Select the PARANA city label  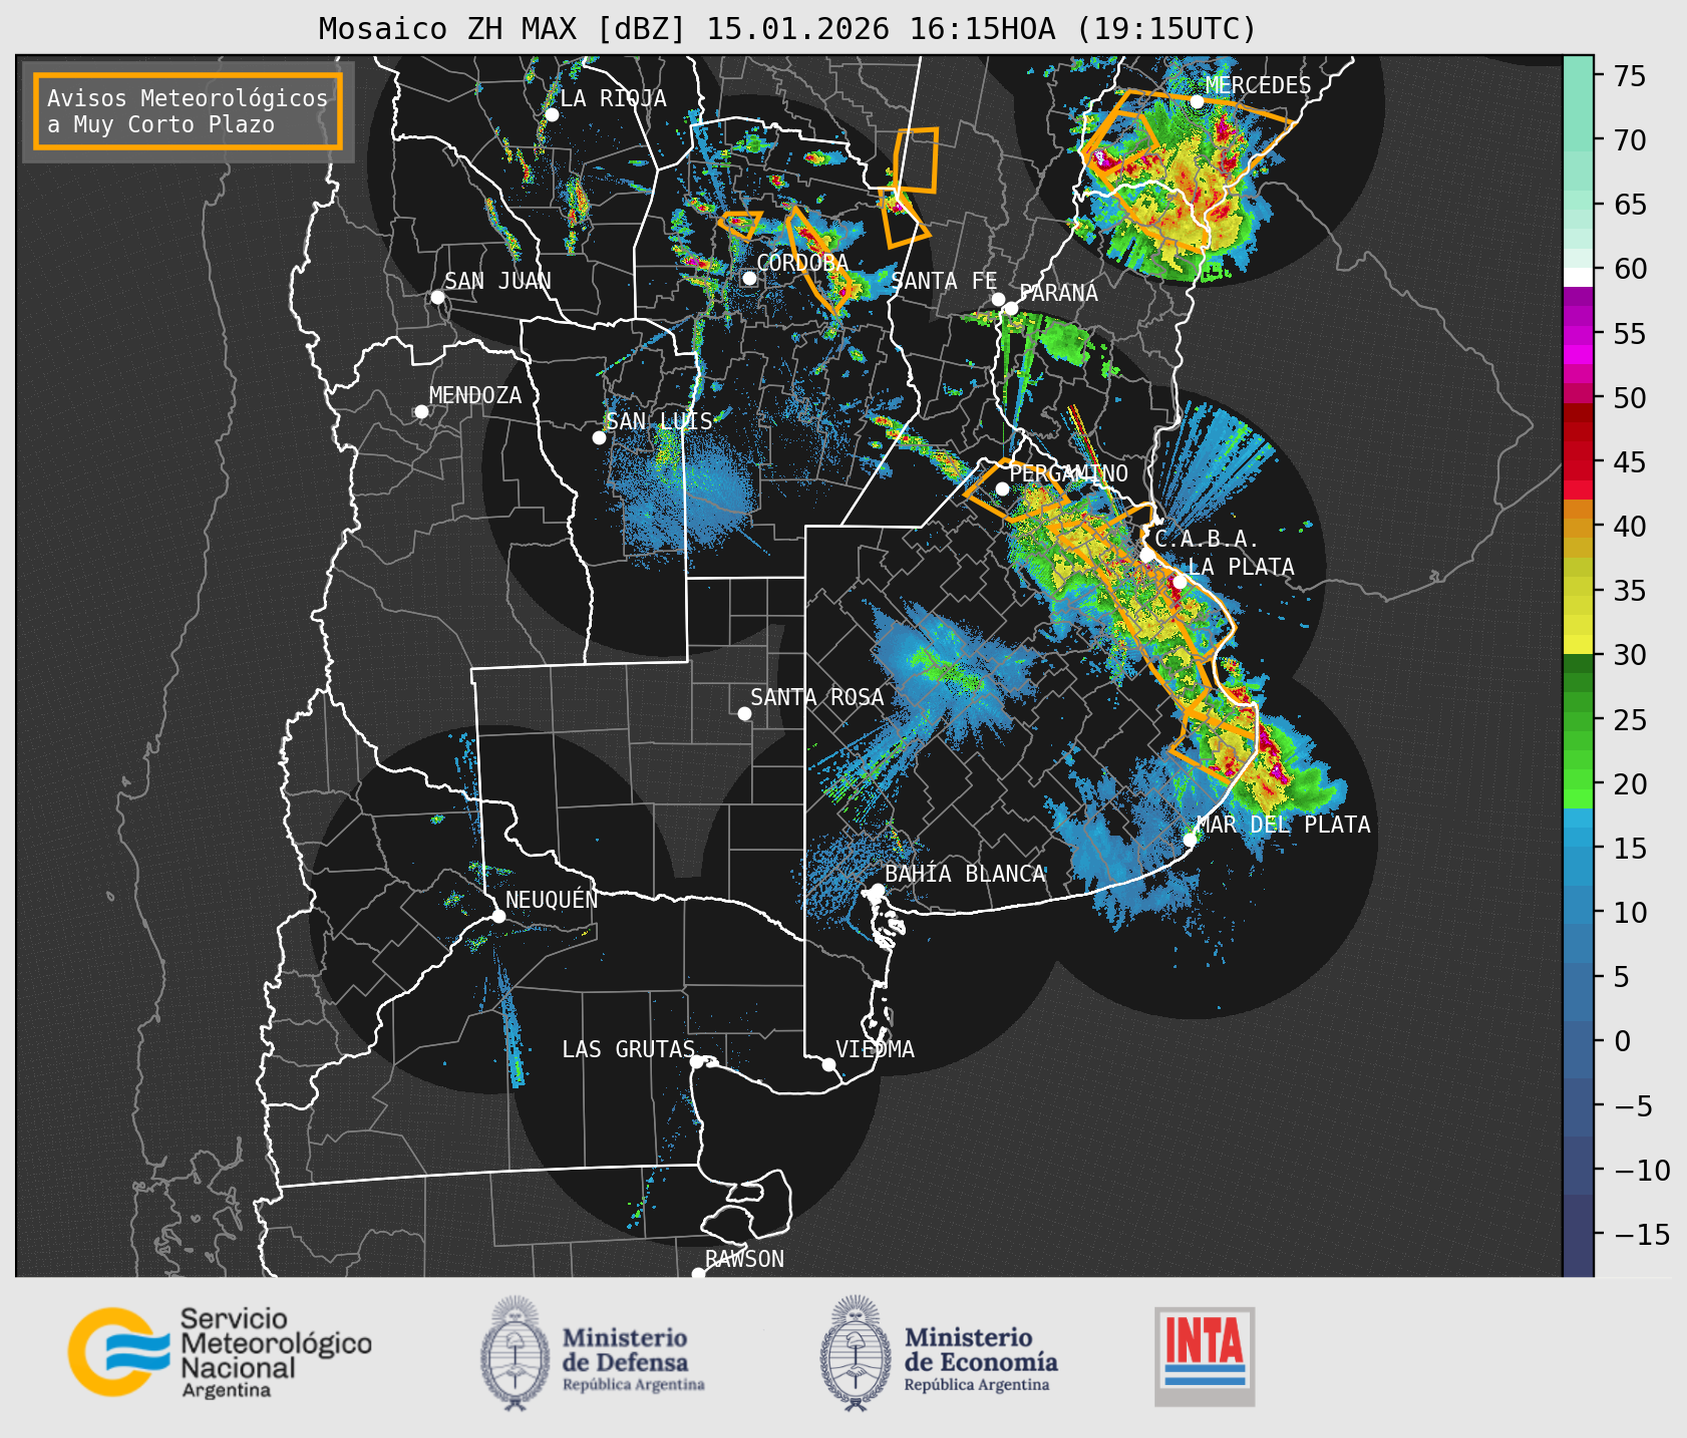(1058, 293)
